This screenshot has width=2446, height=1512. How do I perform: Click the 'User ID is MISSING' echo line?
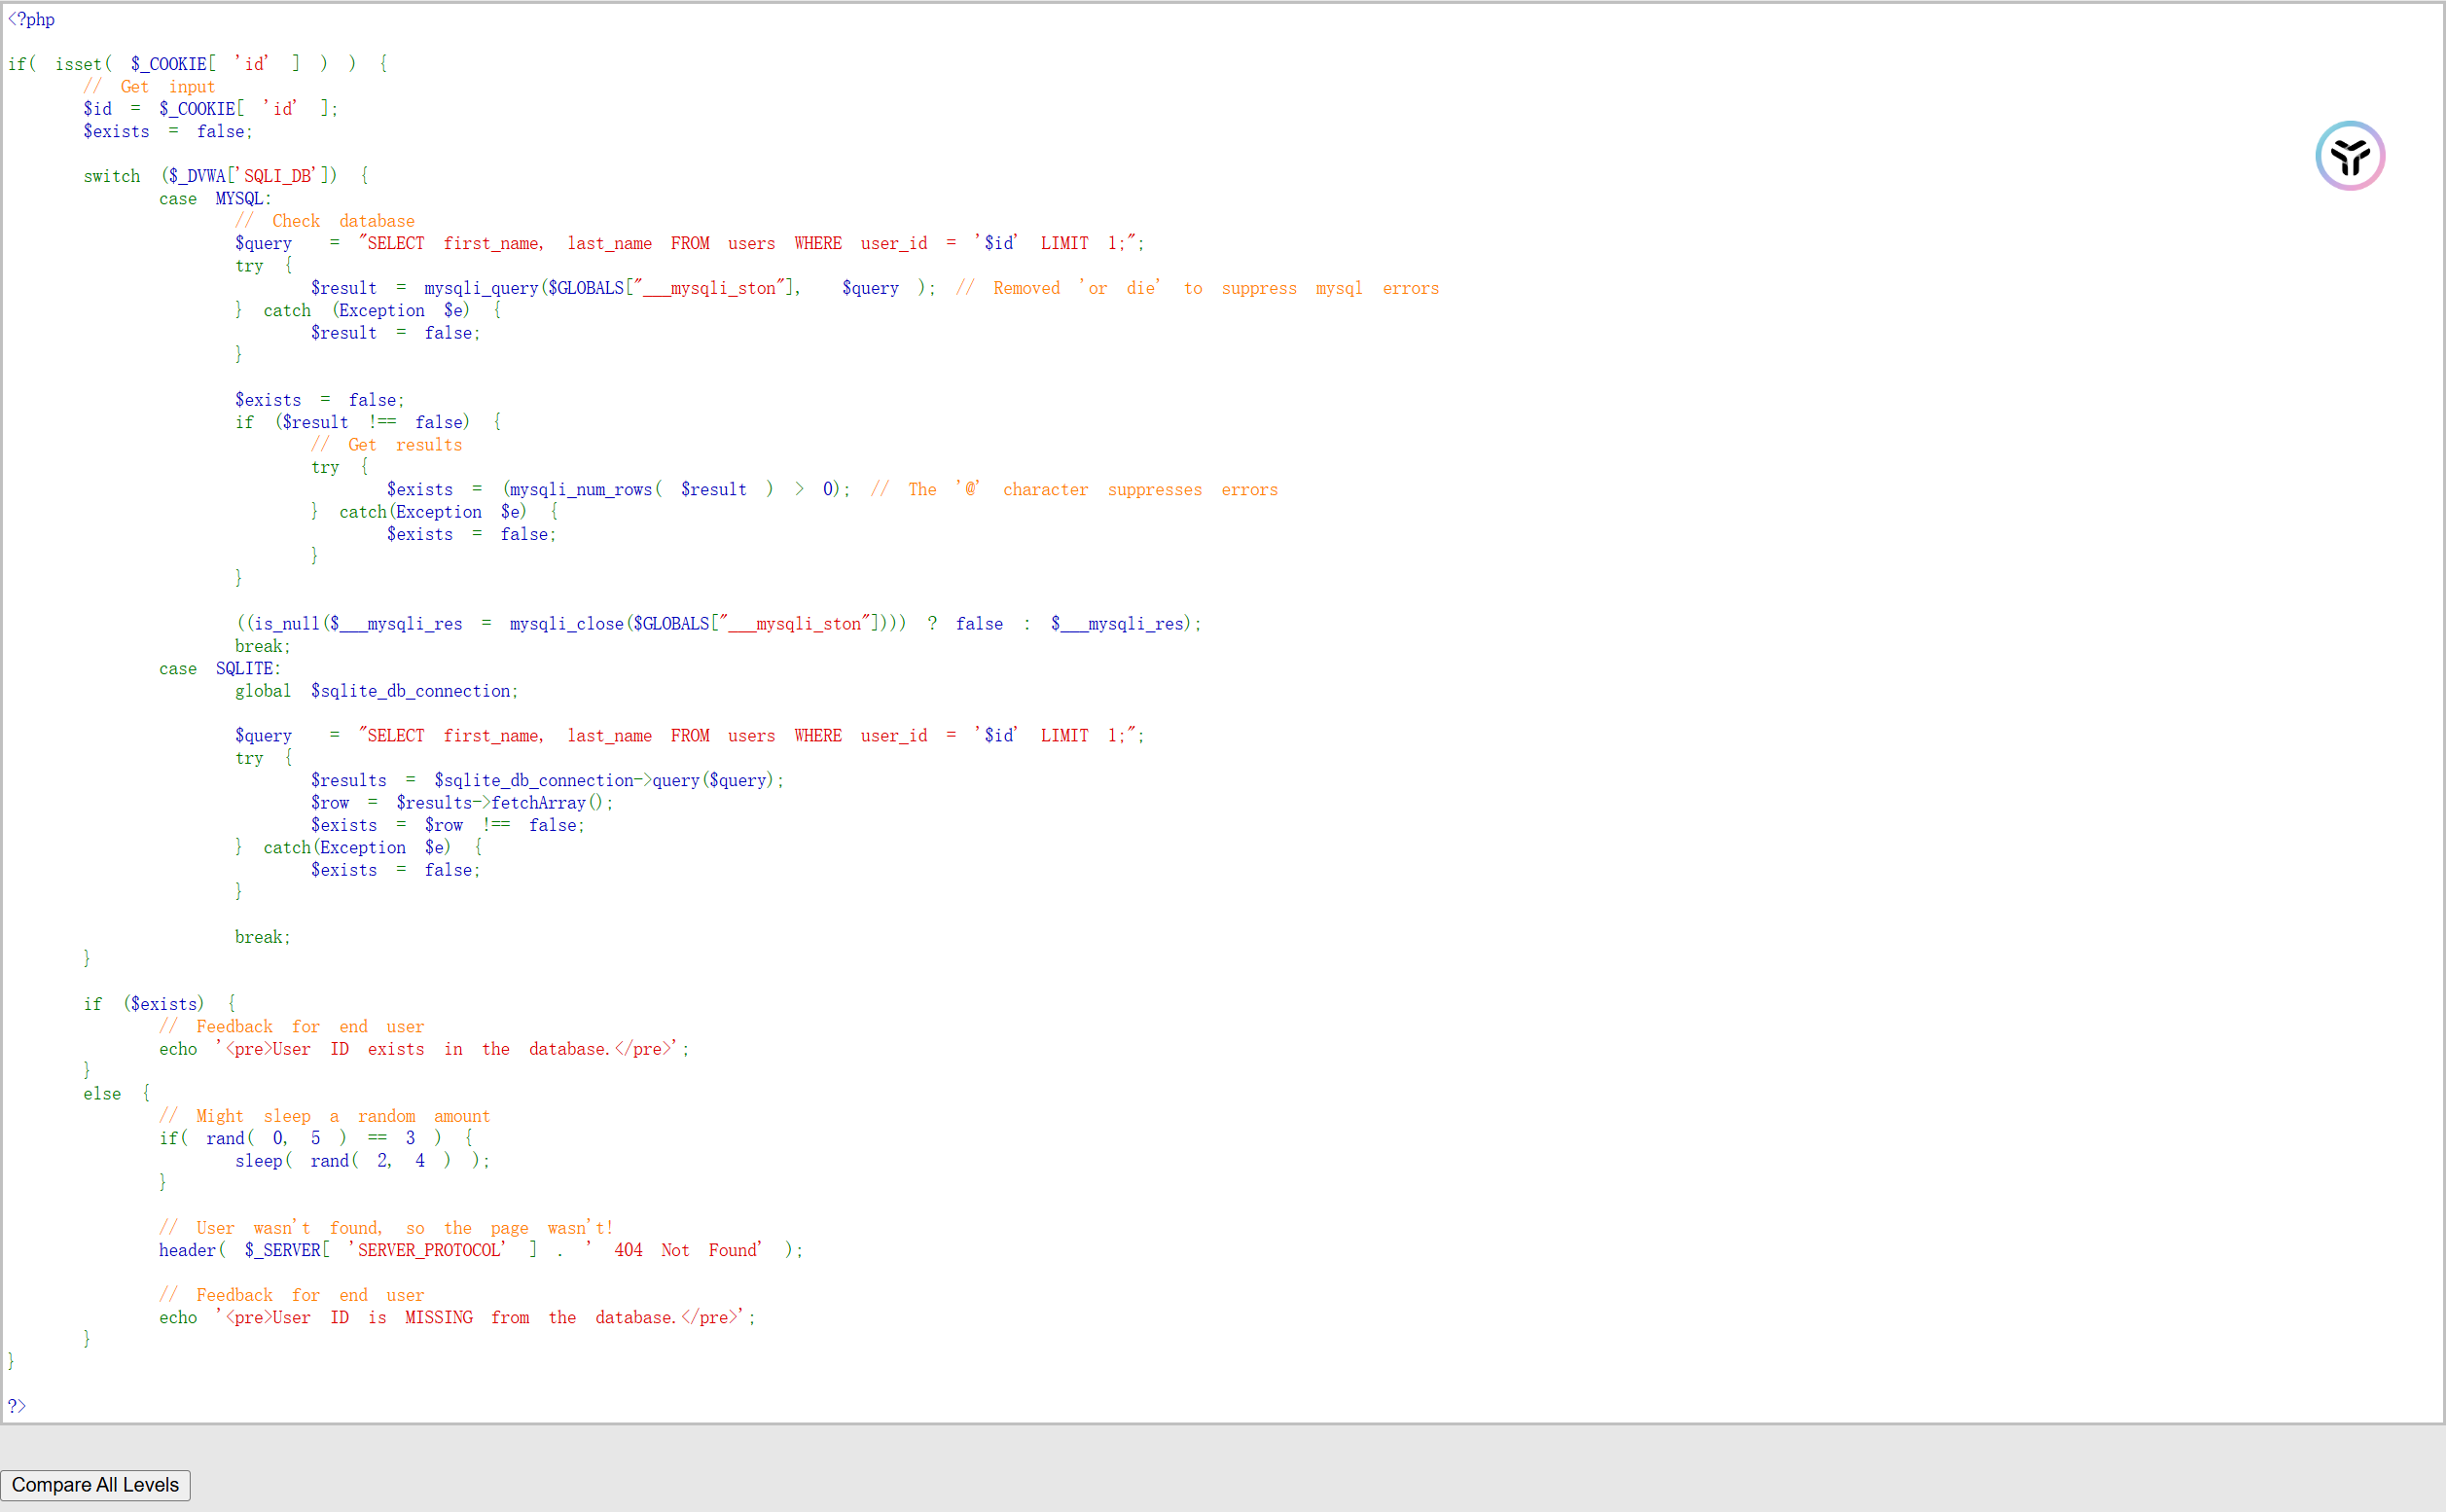point(457,1317)
